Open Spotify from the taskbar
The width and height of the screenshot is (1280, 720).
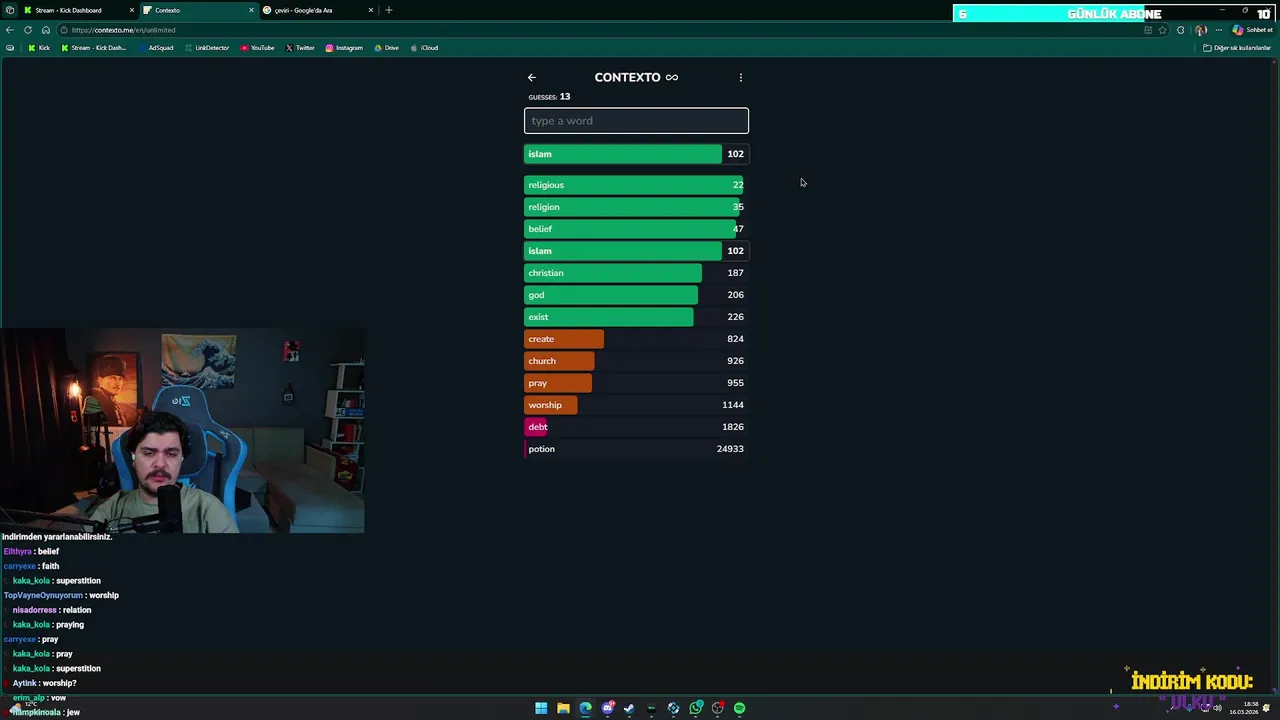click(740, 708)
